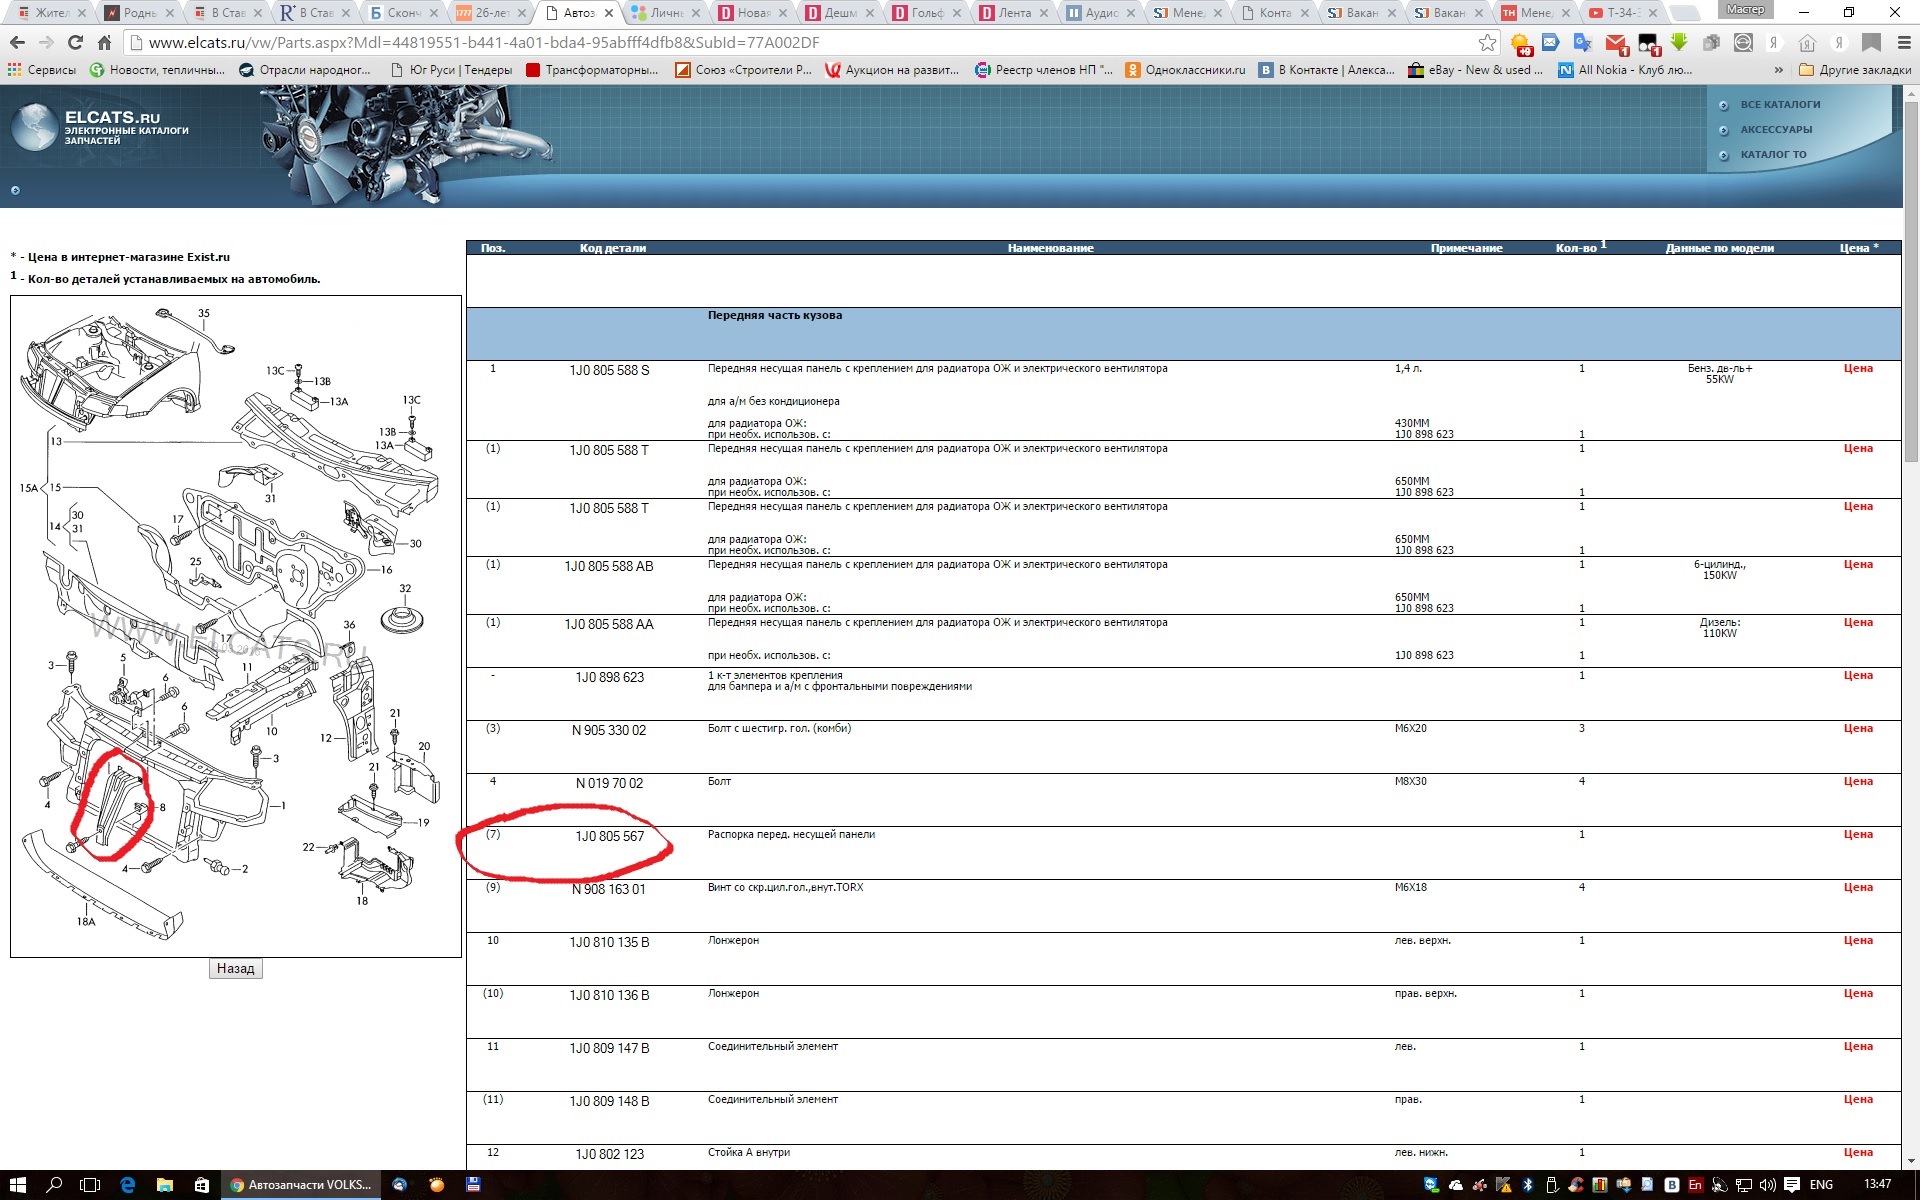Click the Назад button below diagram
Screen dimensions: 1920x1200
point(236,968)
